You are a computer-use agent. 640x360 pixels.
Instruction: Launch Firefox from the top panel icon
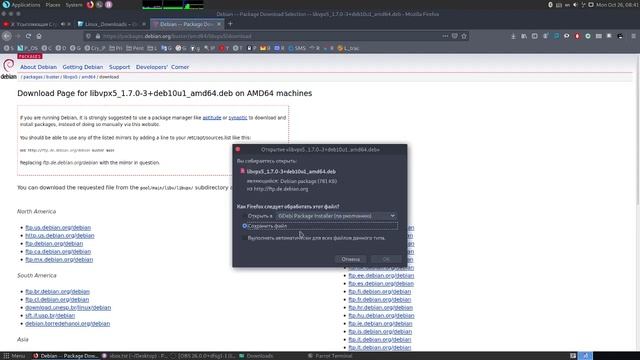[x=90, y=4]
